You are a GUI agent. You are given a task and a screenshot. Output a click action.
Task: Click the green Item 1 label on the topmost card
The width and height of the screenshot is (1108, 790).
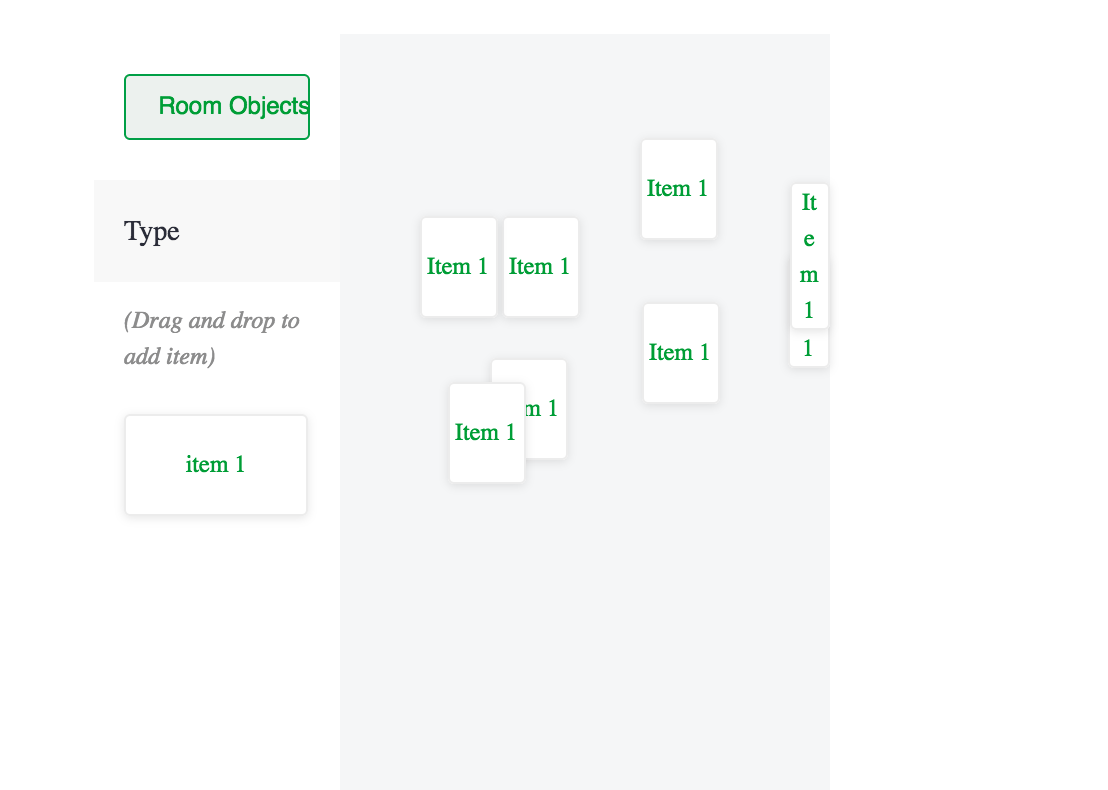click(x=678, y=188)
